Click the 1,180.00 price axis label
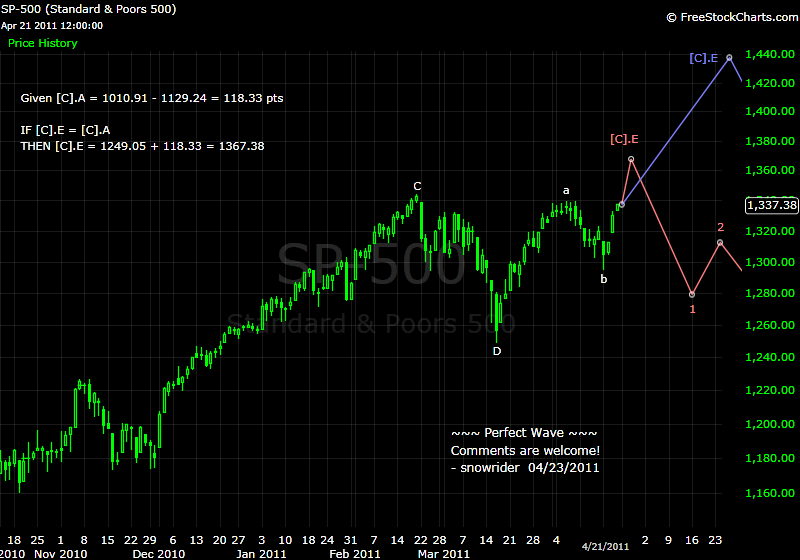 click(770, 458)
